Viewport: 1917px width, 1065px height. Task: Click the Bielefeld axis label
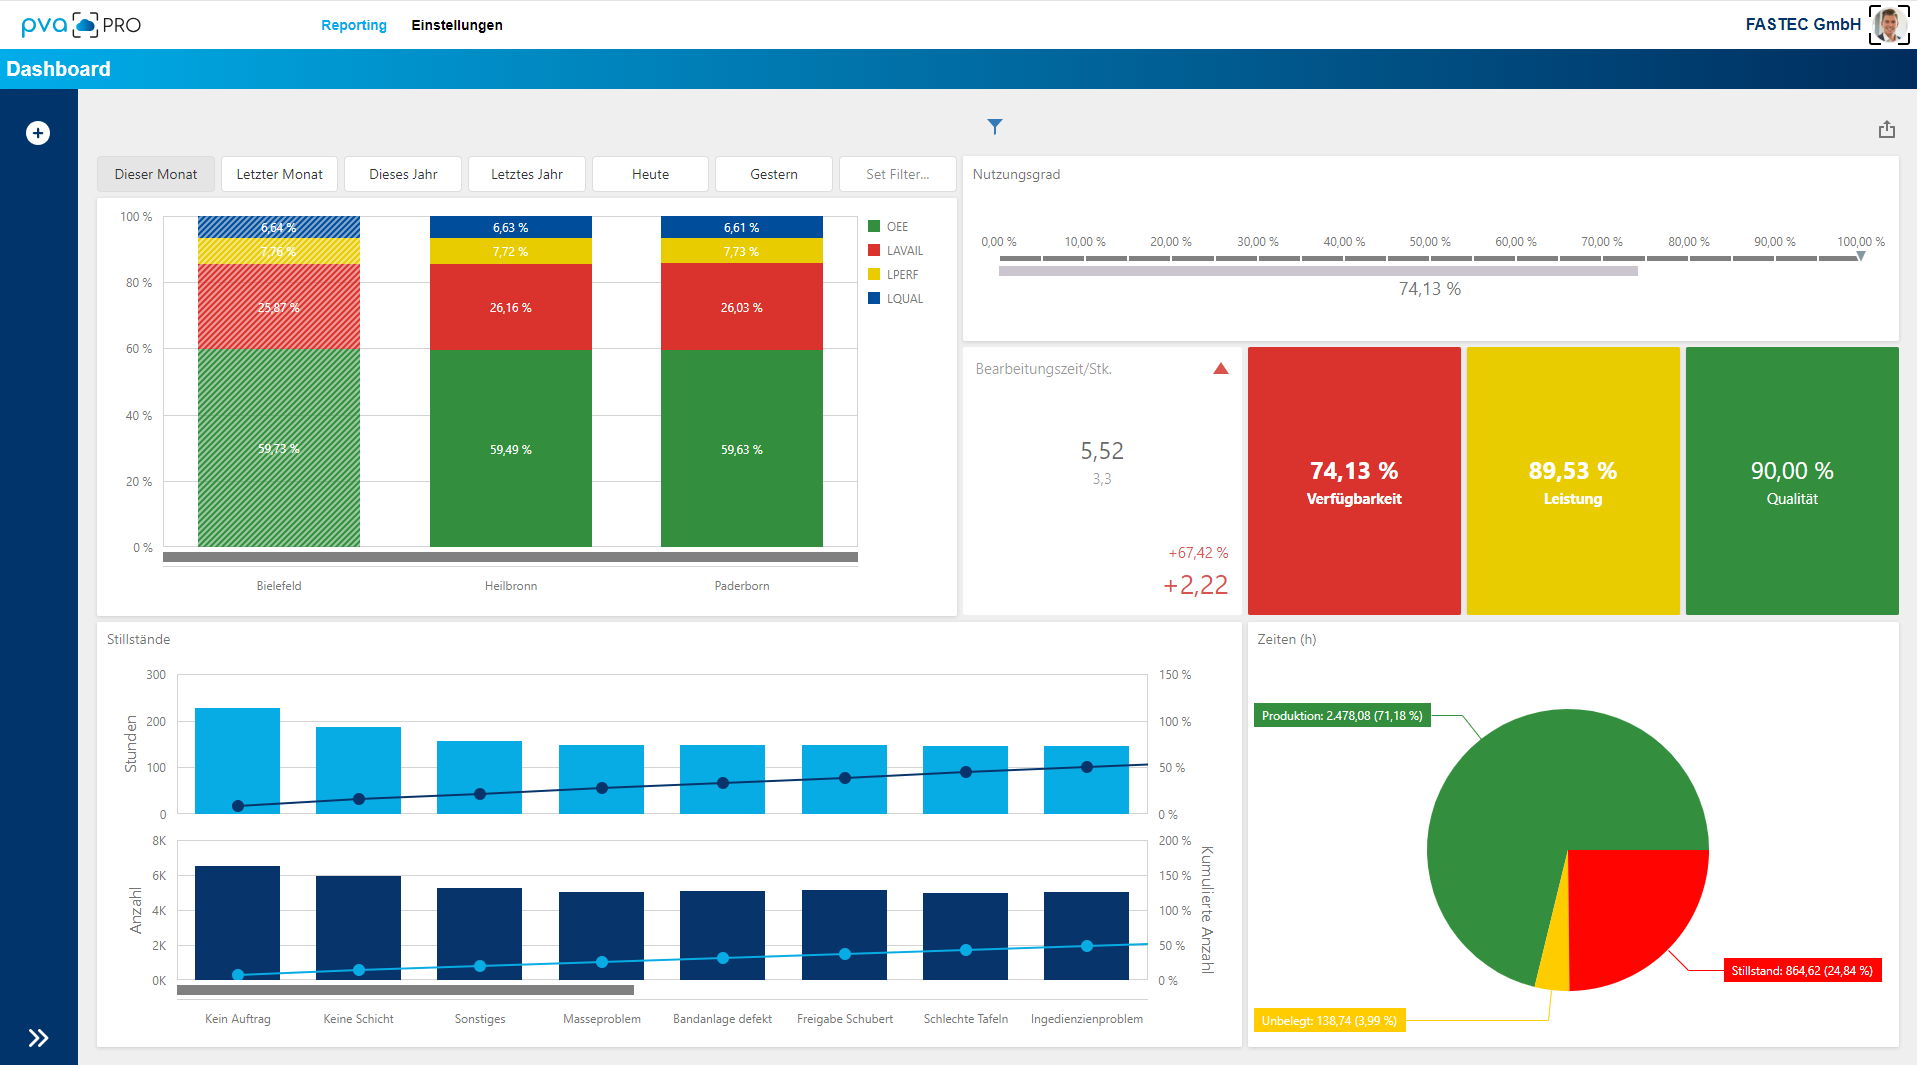coord(279,586)
